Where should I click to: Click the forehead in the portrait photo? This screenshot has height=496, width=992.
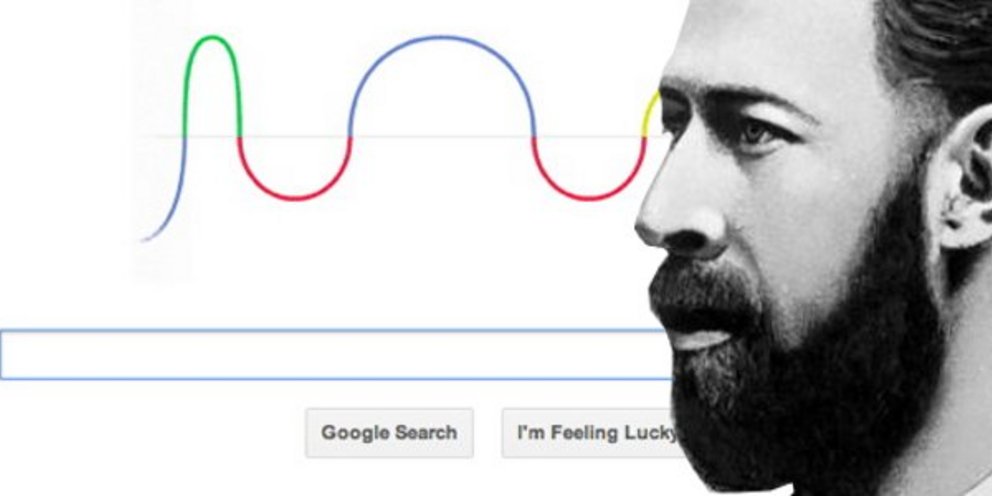tap(759, 44)
